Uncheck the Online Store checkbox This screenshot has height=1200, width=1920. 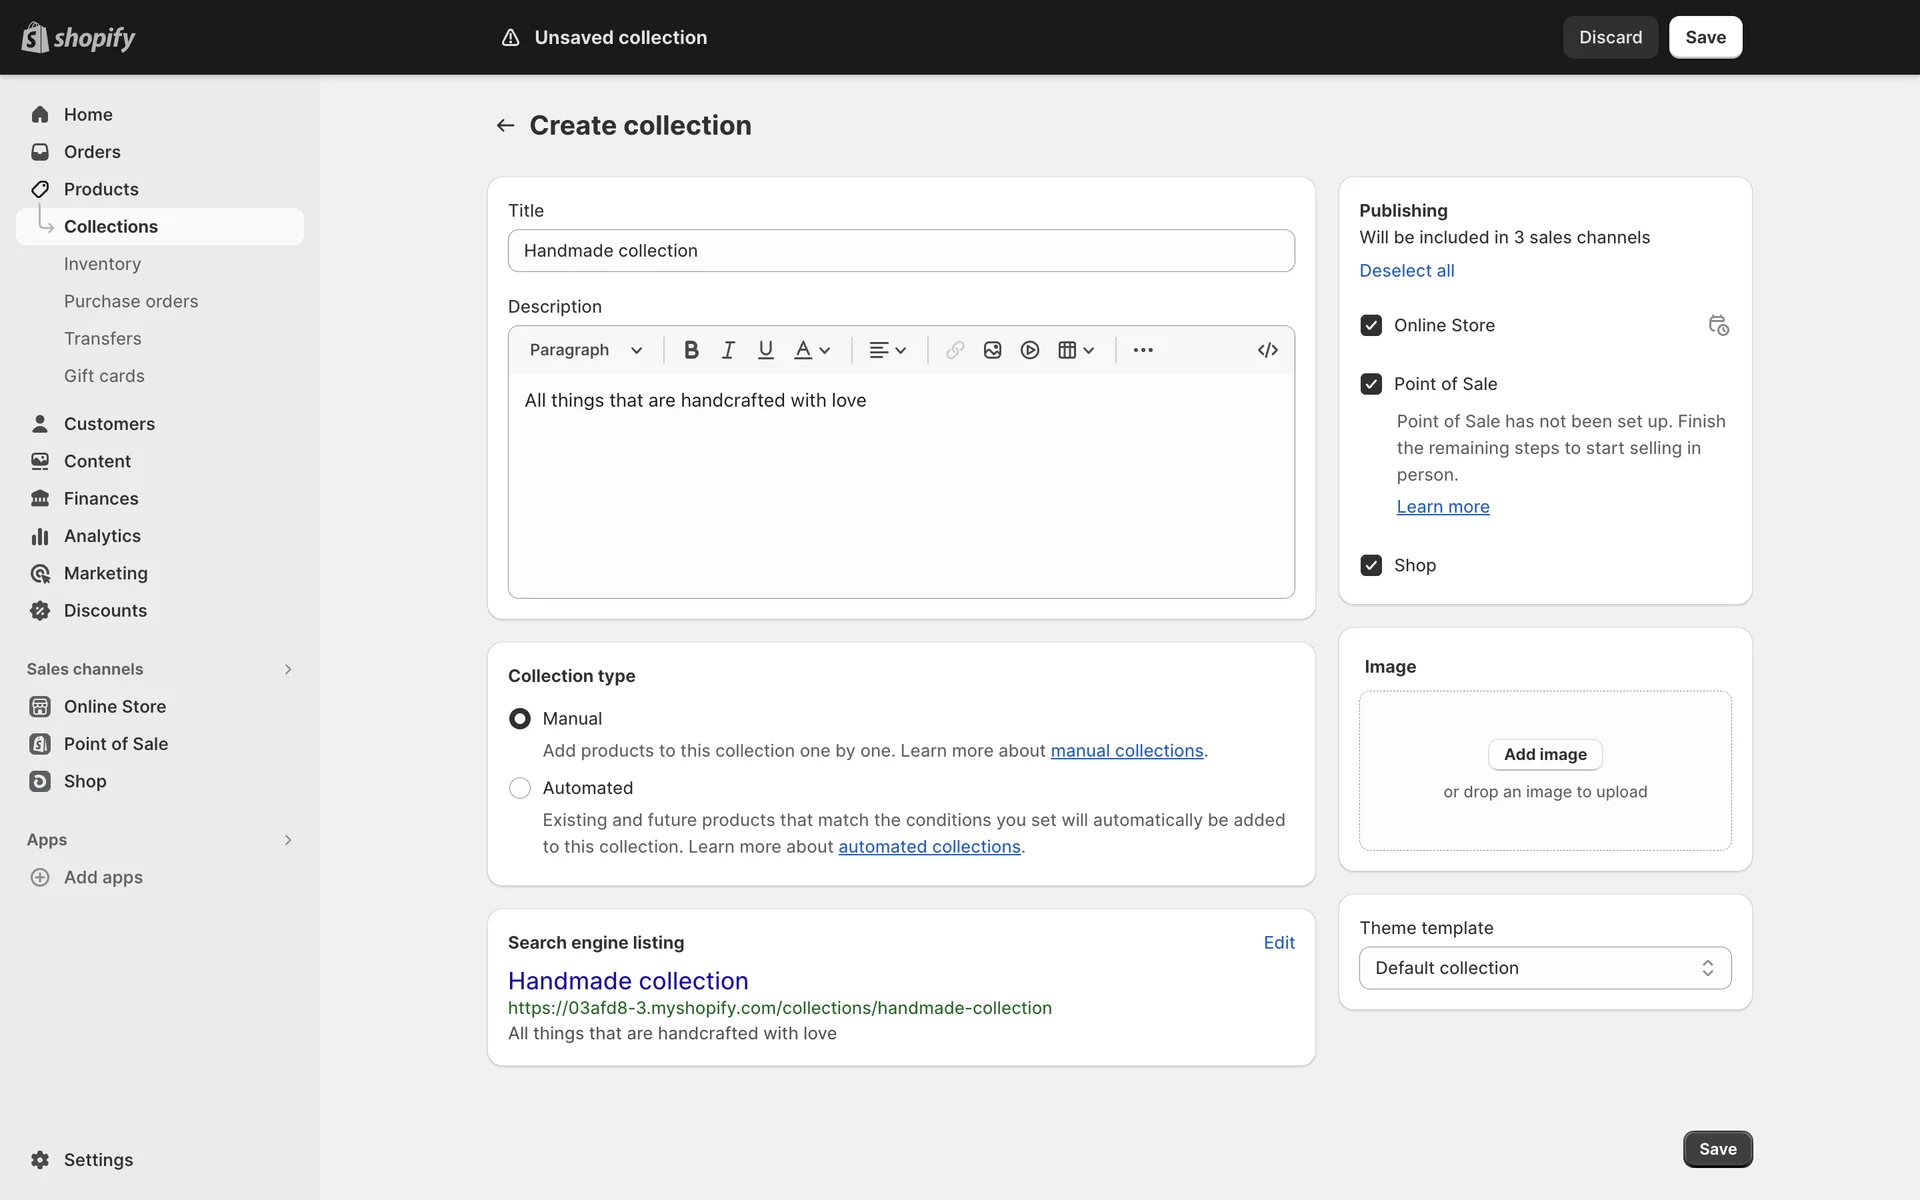pos(1371,326)
